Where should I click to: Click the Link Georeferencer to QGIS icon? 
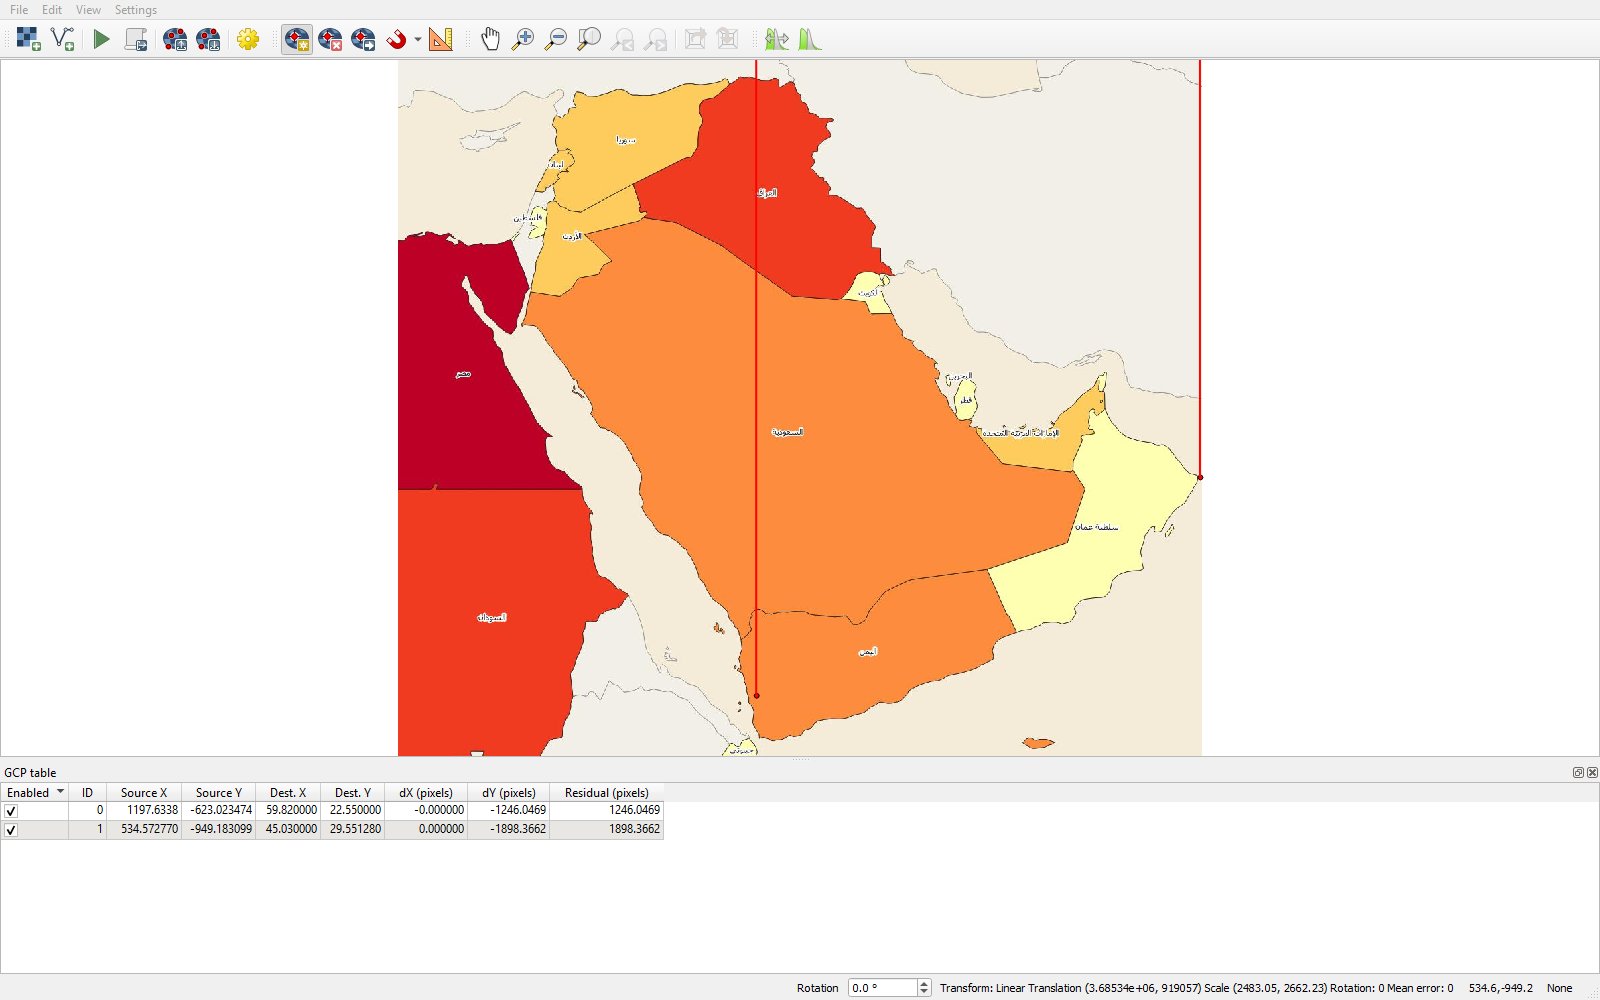click(695, 39)
